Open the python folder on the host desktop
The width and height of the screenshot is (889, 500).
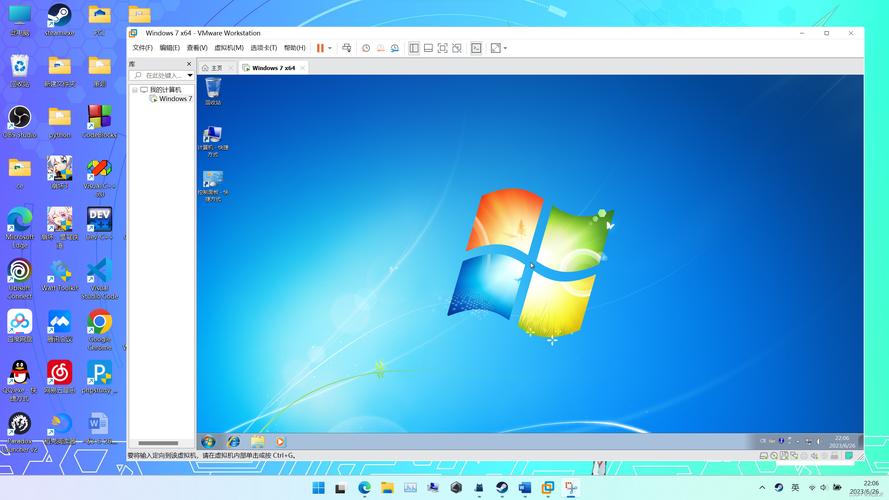click(x=60, y=122)
